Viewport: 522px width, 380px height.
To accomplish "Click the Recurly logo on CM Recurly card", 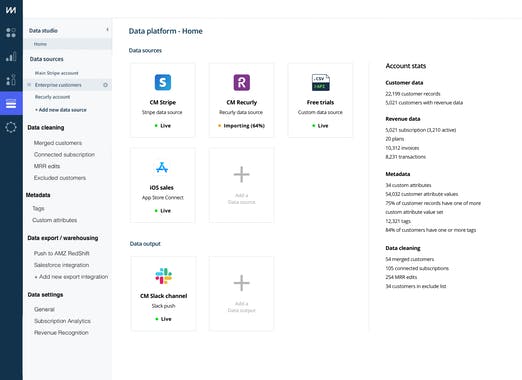I will point(242,82).
